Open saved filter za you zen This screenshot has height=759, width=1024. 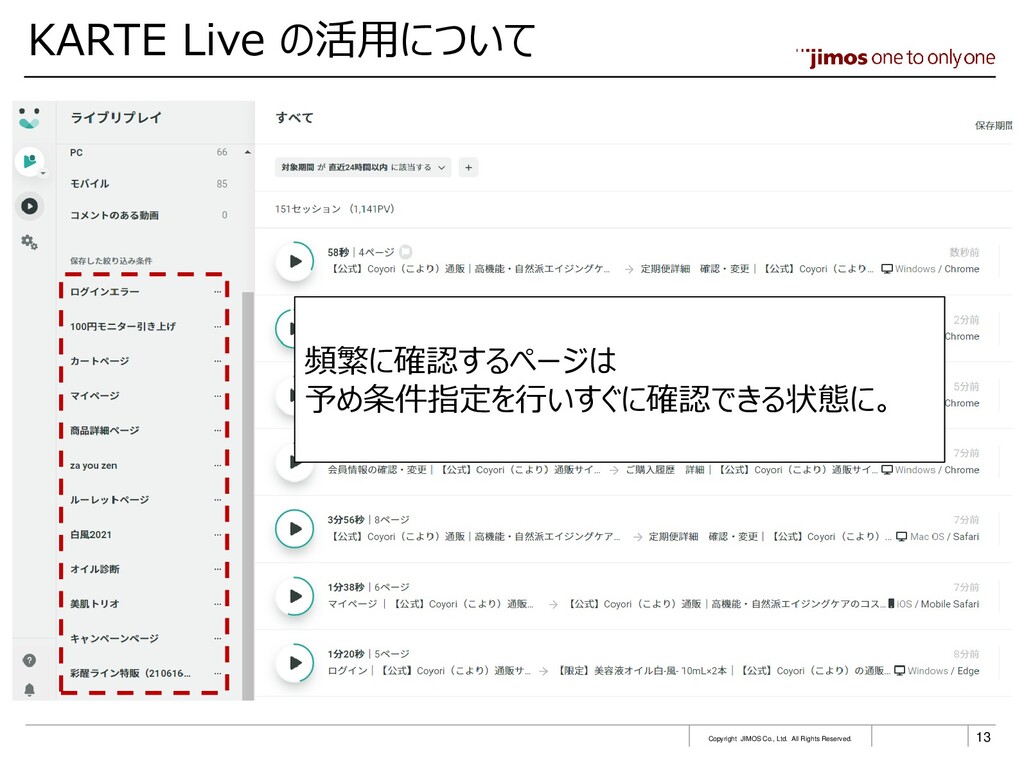(93, 466)
